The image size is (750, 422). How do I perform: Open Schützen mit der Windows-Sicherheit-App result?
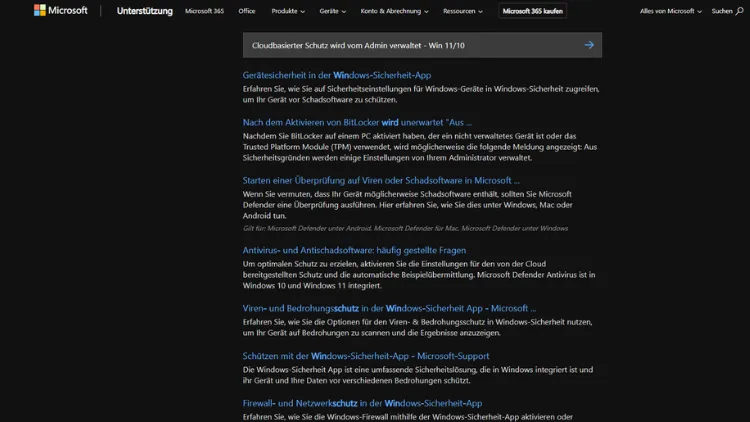point(365,356)
